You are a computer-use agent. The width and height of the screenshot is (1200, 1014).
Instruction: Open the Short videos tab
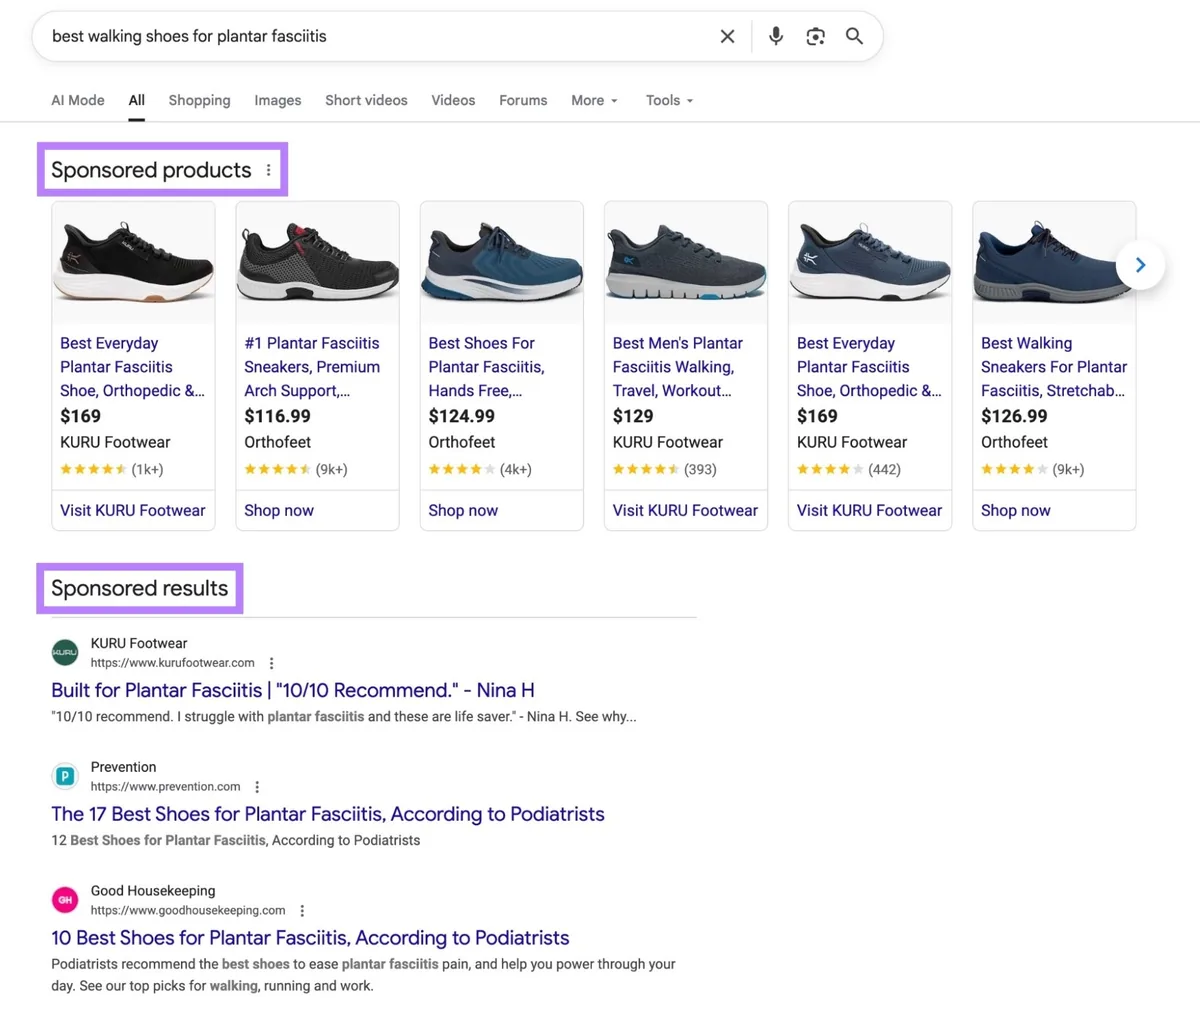pyautogui.click(x=366, y=100)
